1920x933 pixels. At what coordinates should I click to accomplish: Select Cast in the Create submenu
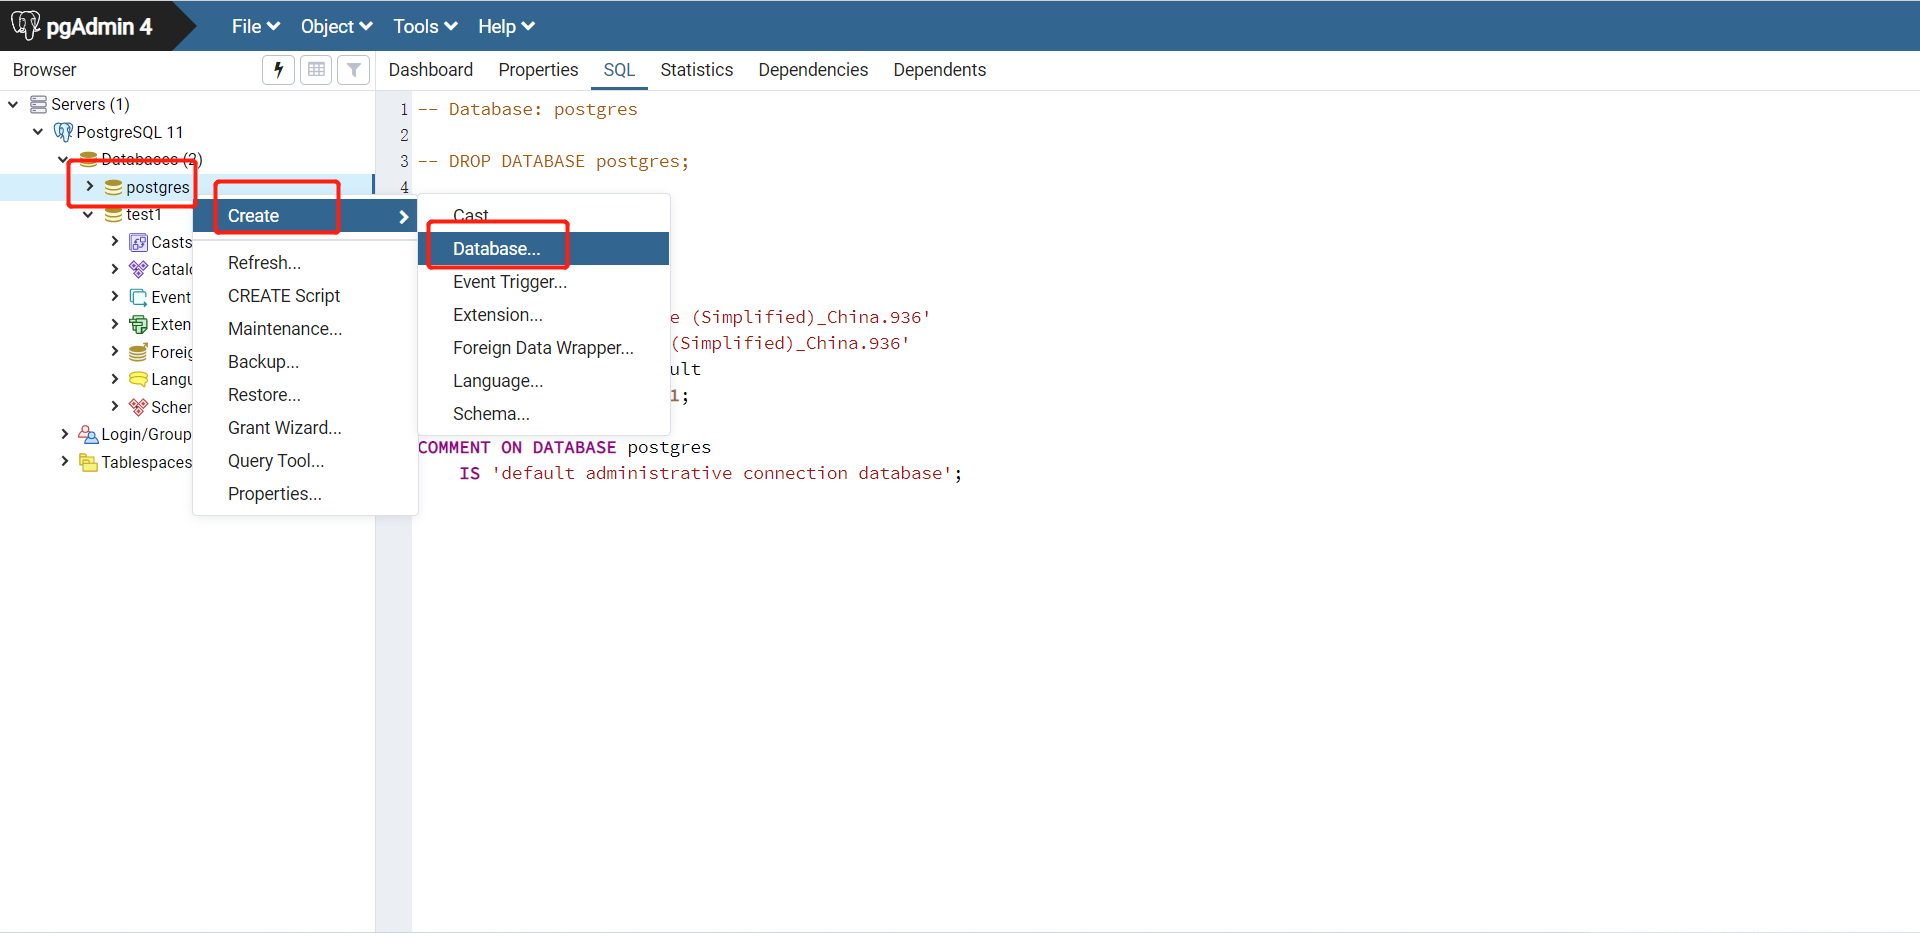point(544,216)
